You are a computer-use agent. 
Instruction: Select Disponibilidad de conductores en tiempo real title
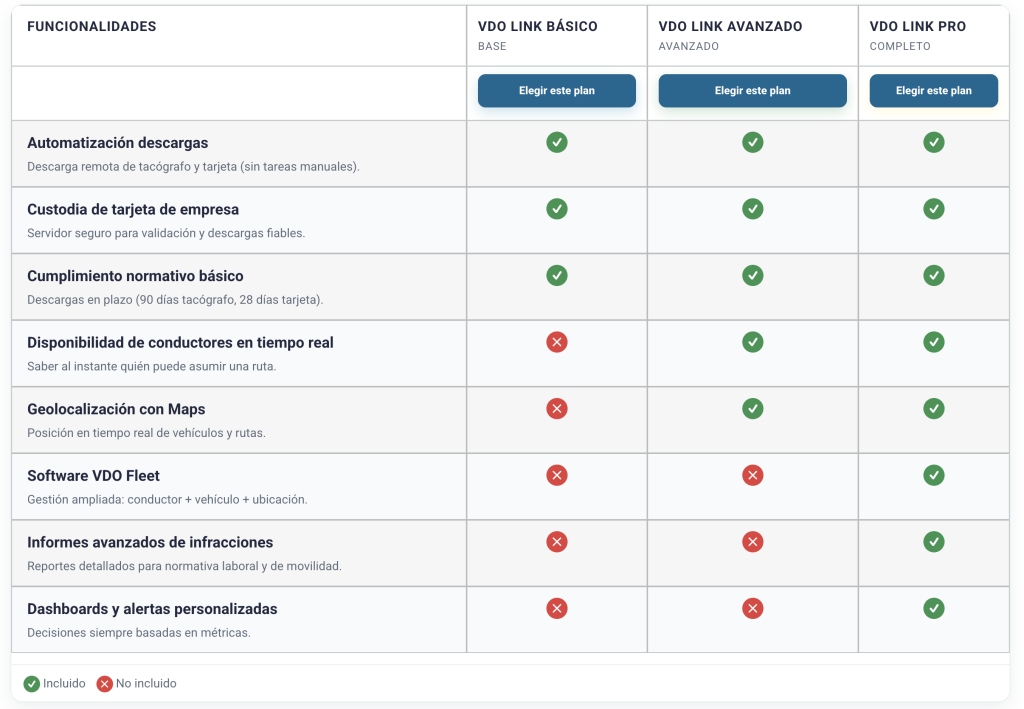[180, 343]
